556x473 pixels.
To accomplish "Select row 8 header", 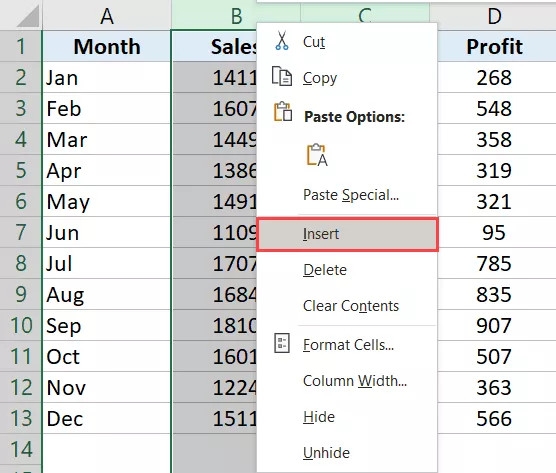I will coord(21,263).
